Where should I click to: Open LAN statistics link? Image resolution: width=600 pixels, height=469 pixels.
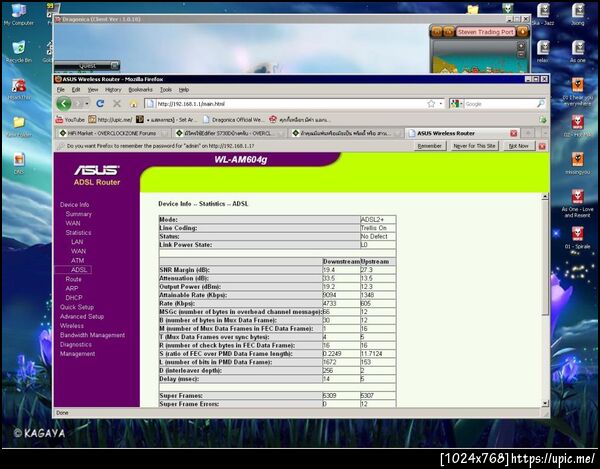(77, 242)
